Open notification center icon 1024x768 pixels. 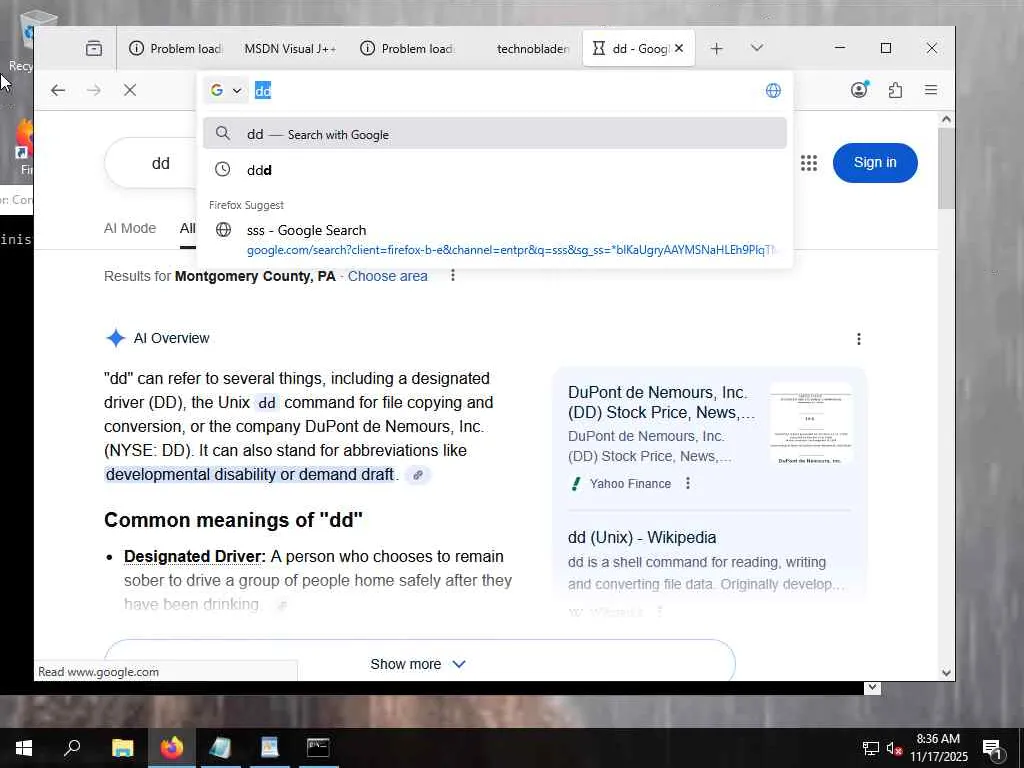pos(993,748)
